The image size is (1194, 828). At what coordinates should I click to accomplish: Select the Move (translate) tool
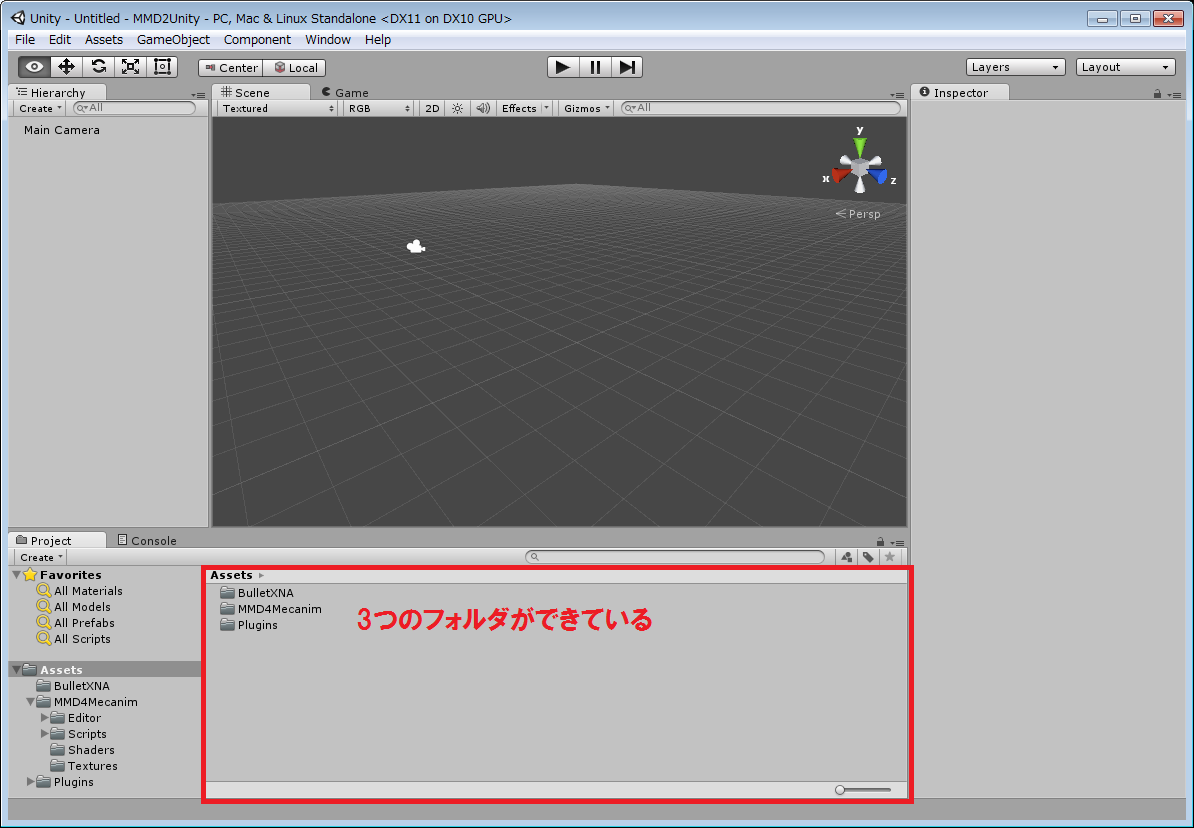click(66, 67)
